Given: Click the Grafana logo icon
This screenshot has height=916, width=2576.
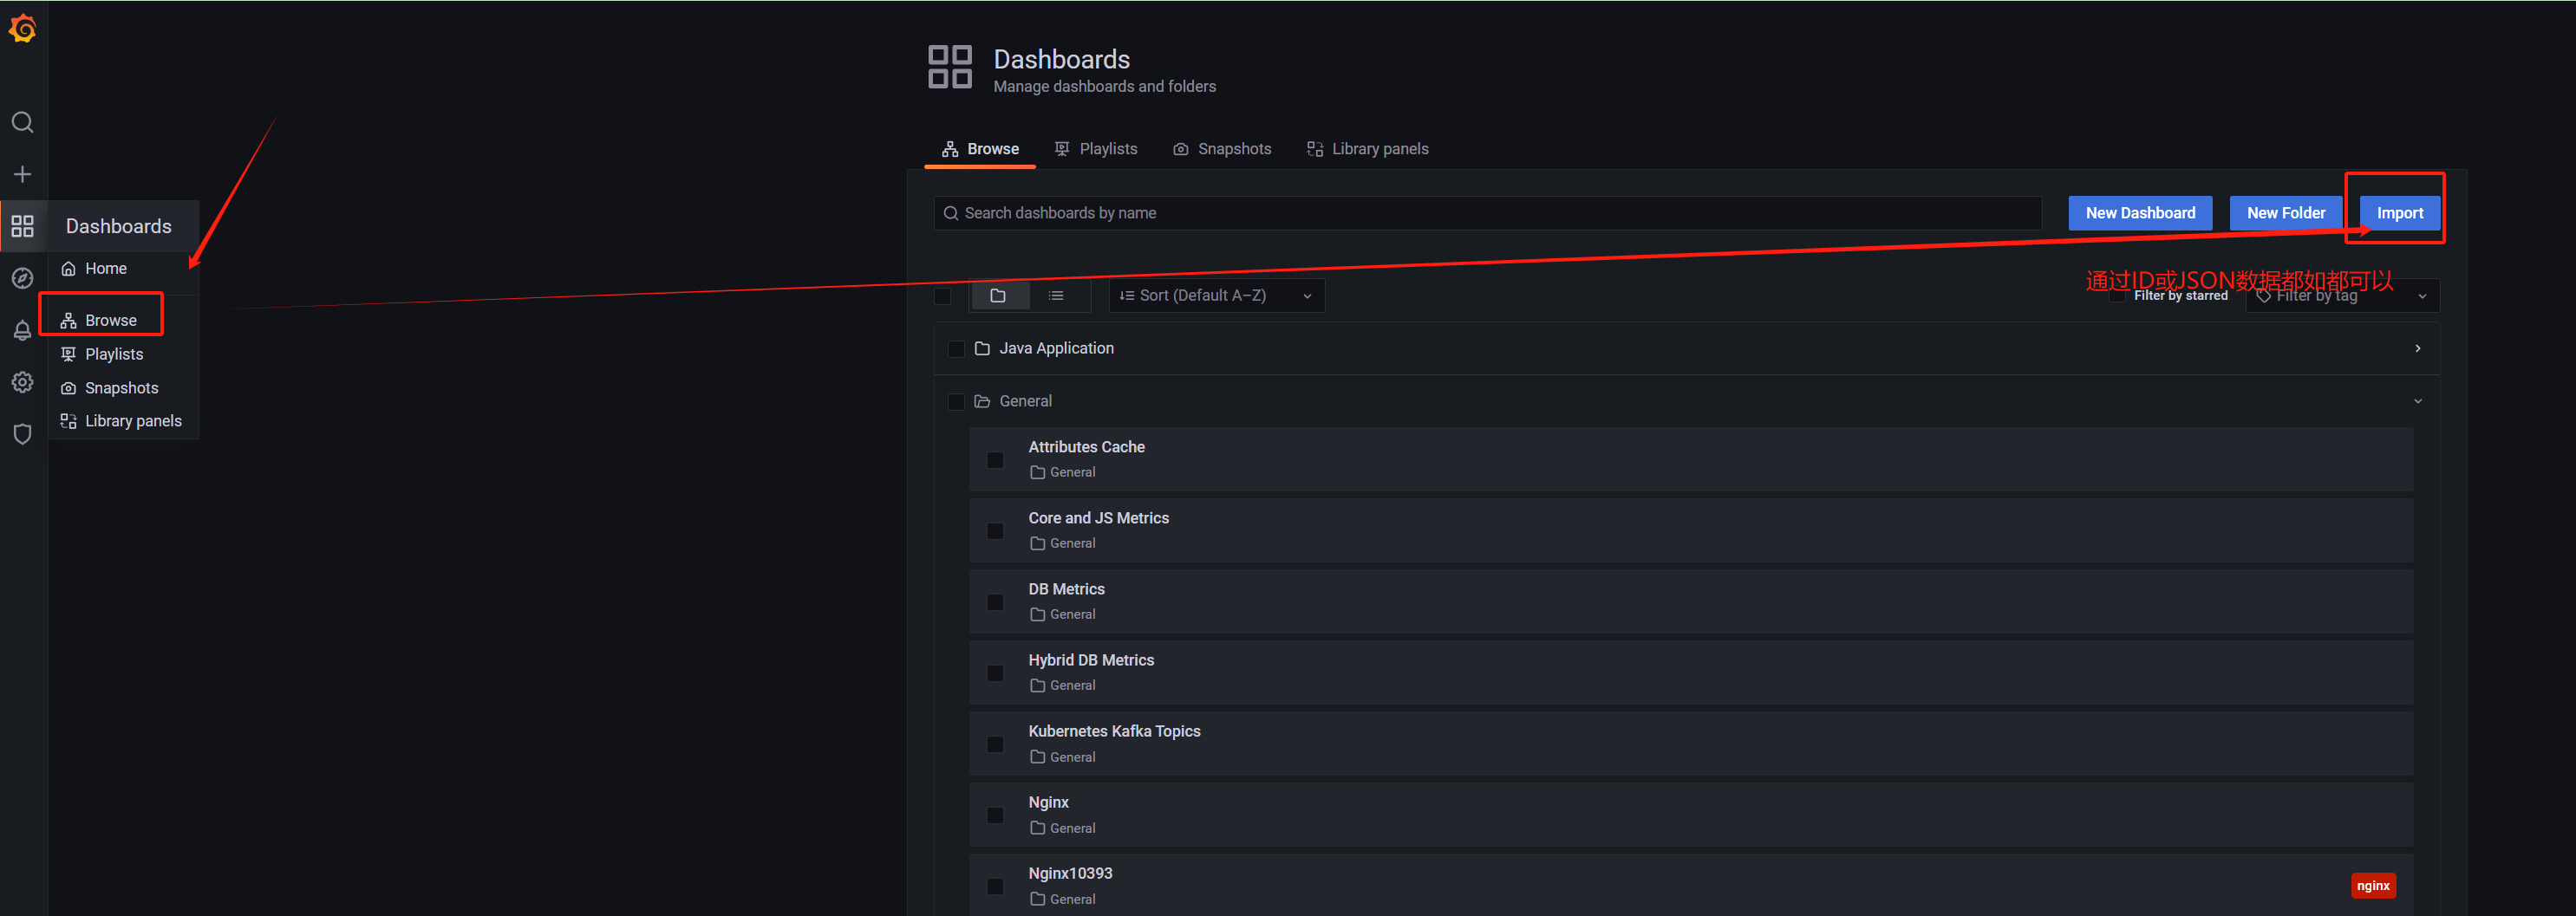Looking at the screenshot, I should 22,29.
